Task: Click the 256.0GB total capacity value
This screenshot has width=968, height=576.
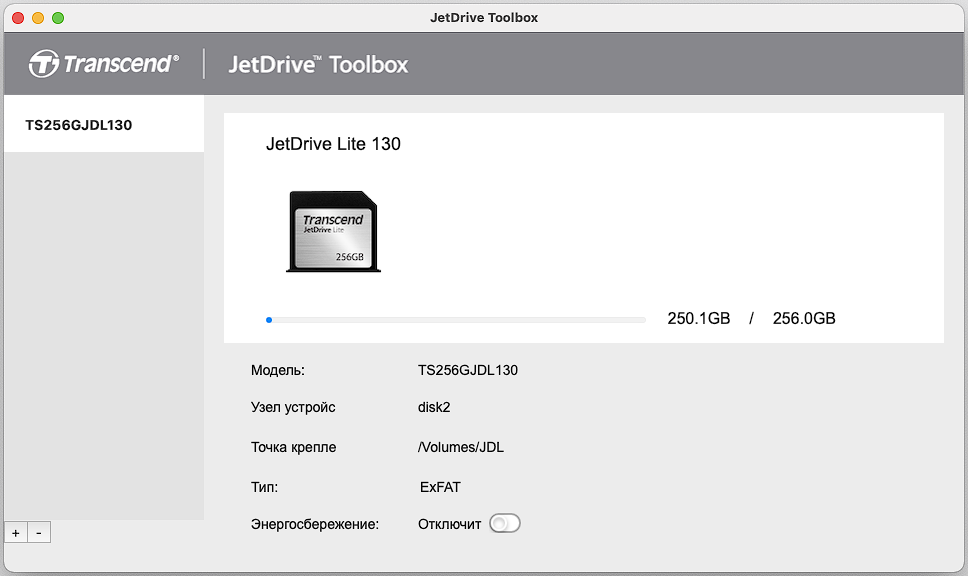Action: point(804,319)
